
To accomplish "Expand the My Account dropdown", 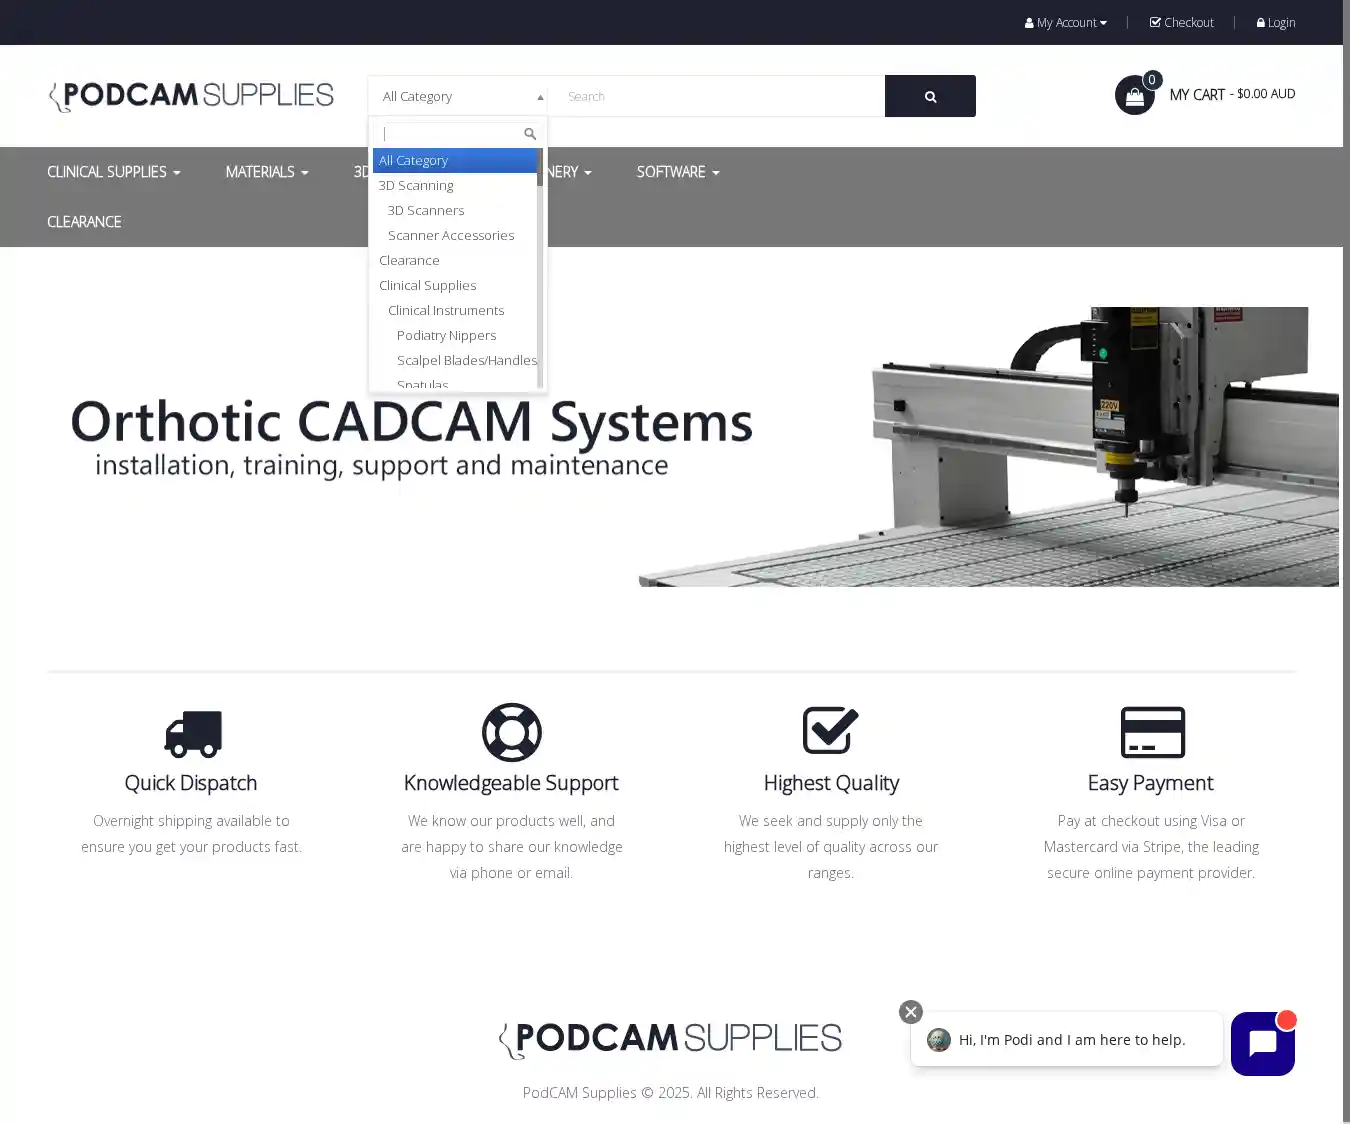I will coord(1065,23).
